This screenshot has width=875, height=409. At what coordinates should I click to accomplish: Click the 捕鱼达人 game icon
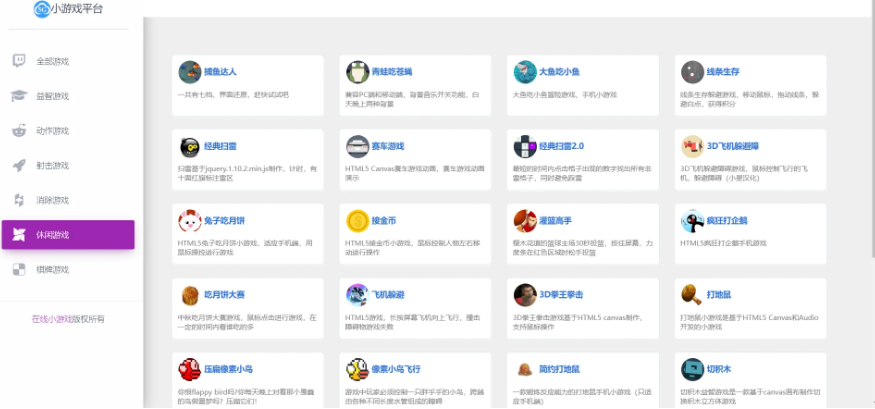coord(189,72)
